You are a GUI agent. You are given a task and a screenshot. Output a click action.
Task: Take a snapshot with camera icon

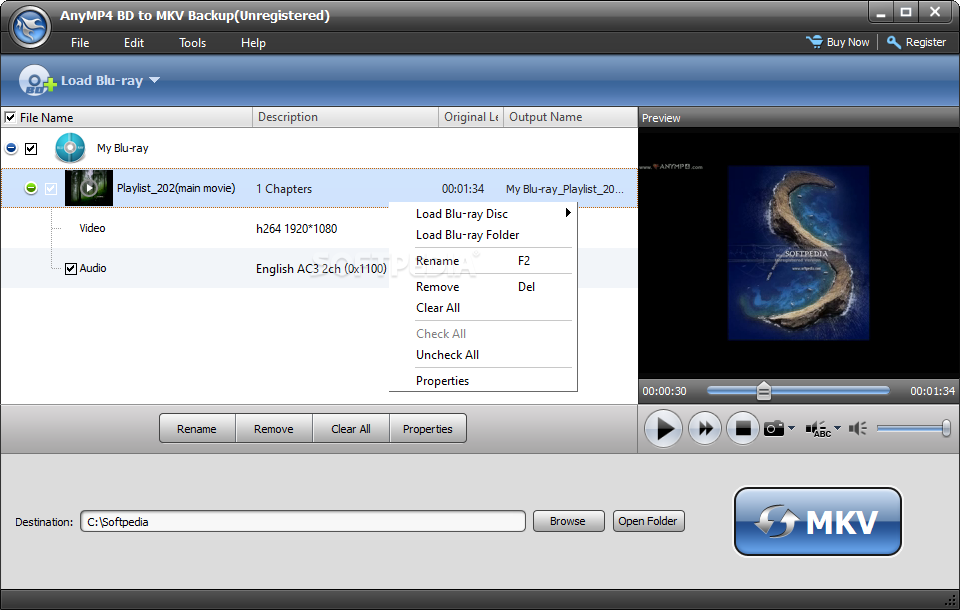[x=774, y=428]
